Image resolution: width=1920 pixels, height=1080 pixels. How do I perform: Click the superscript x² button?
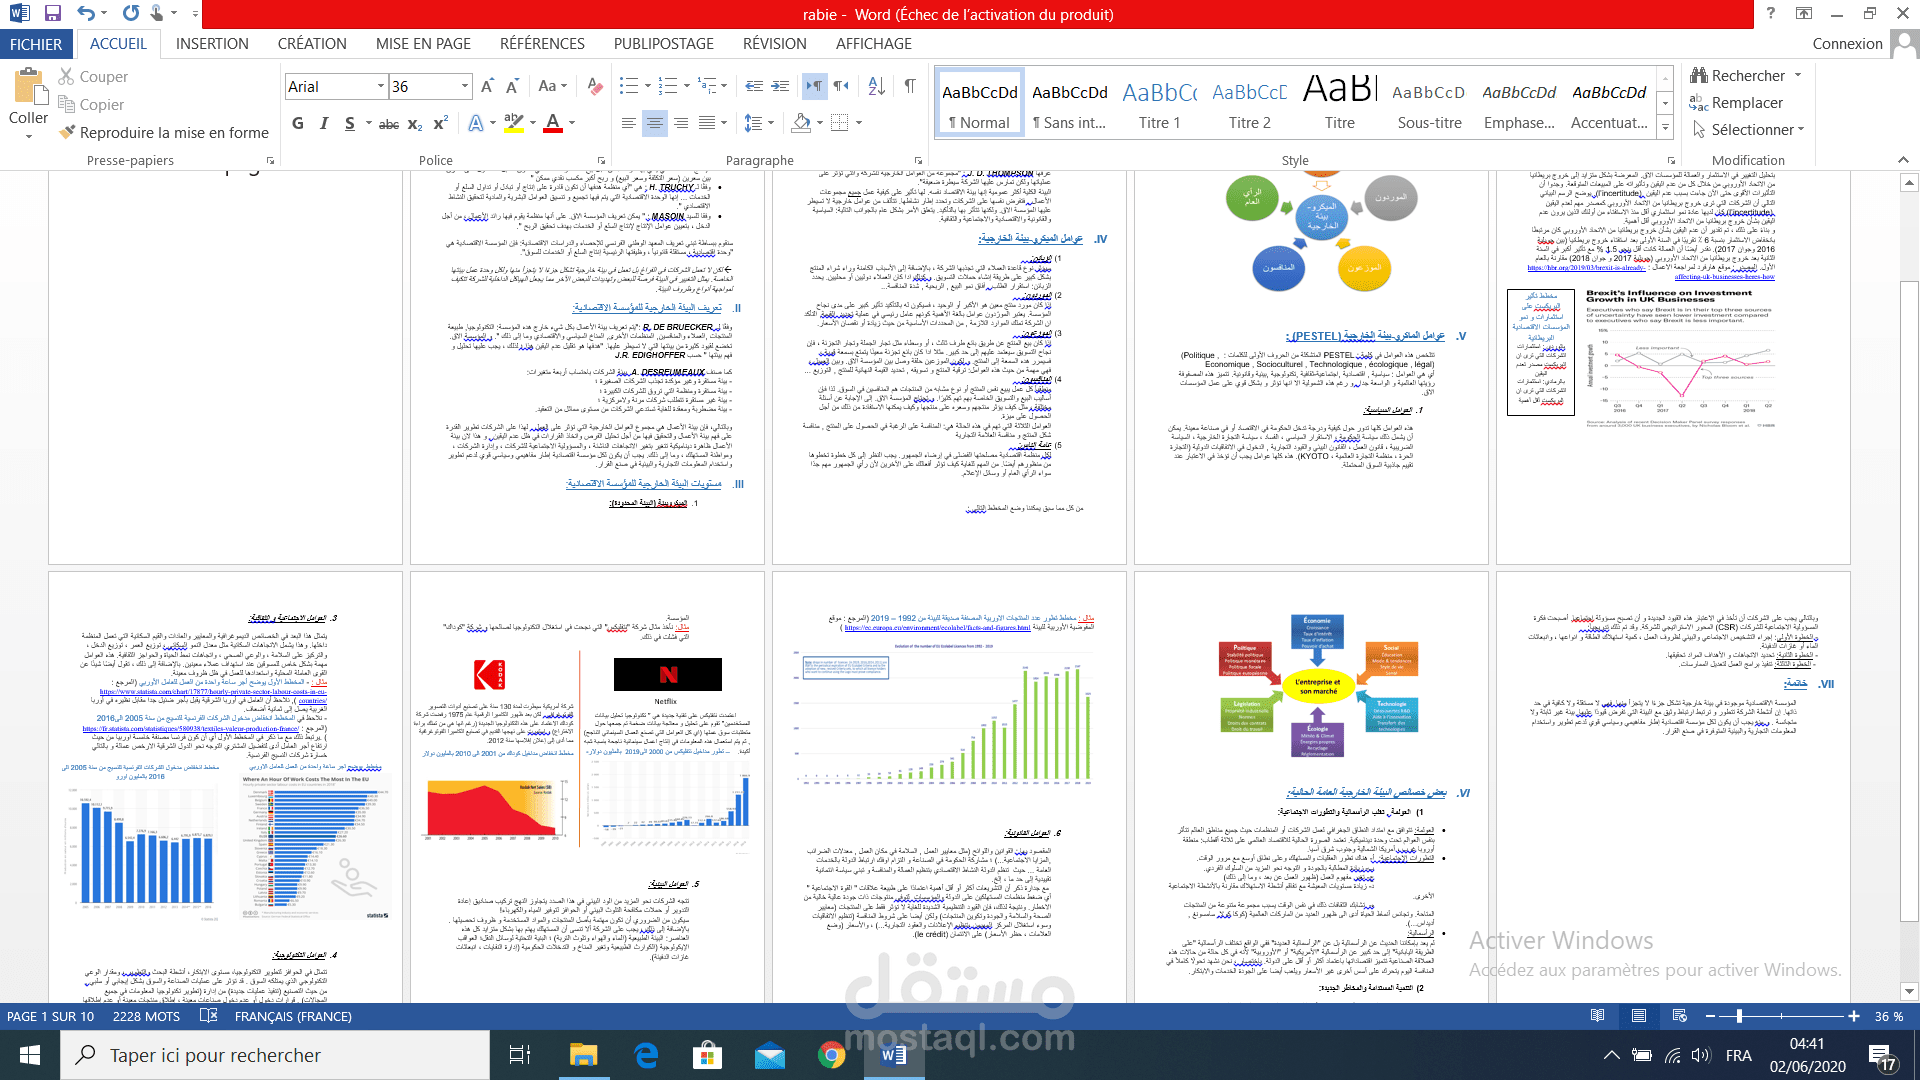440,123
